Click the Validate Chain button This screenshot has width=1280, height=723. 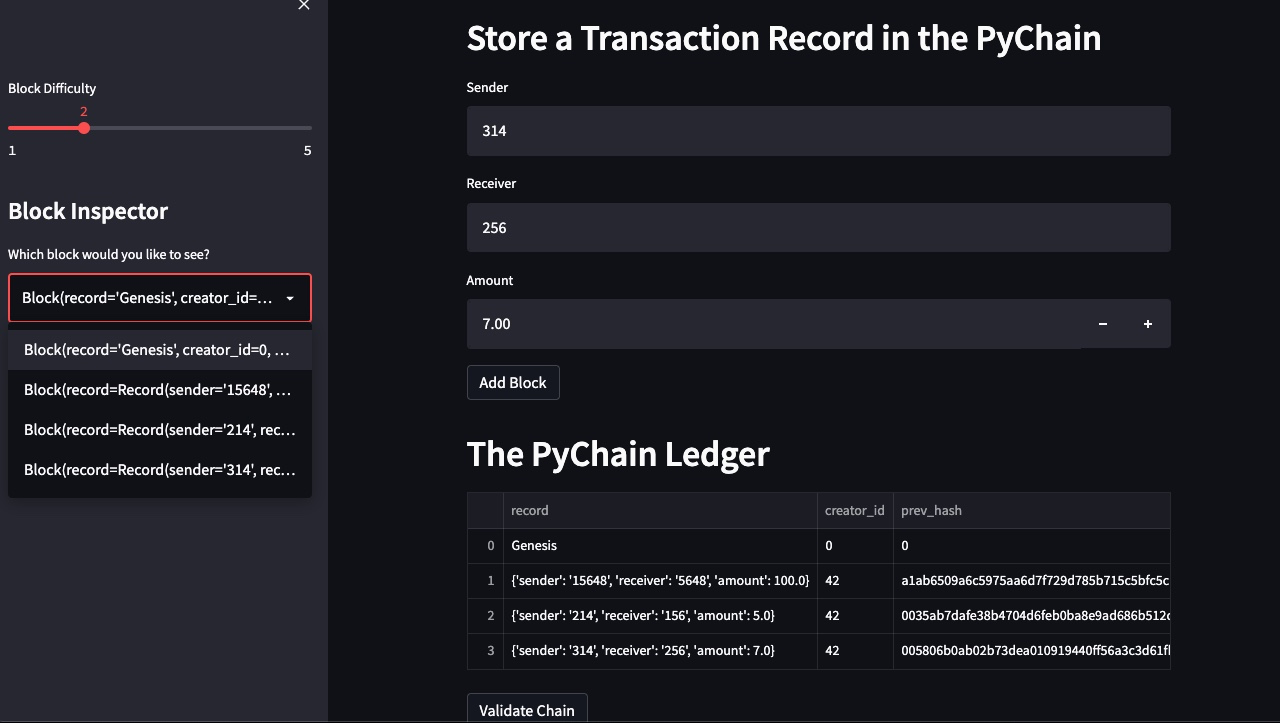click(x=527, y=709)
